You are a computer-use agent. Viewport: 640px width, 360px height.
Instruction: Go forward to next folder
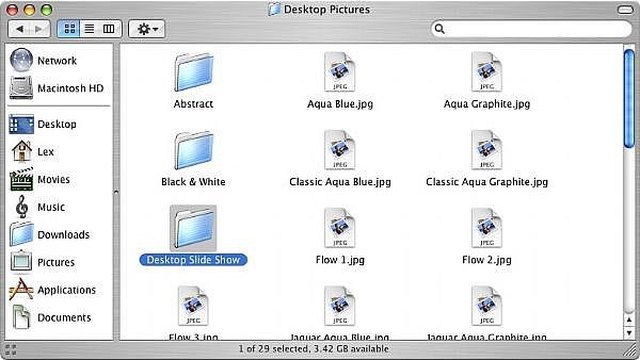pyautogui.click(x=39, y=29)
